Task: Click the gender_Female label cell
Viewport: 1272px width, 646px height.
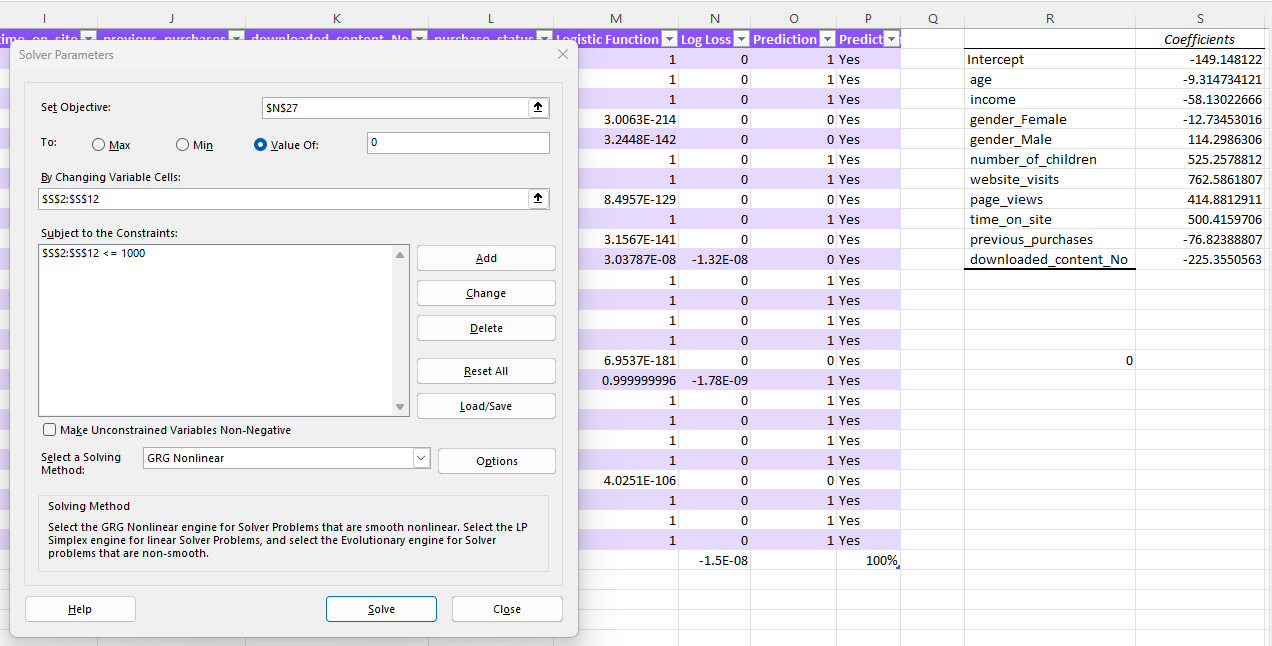Action: 1049,119
